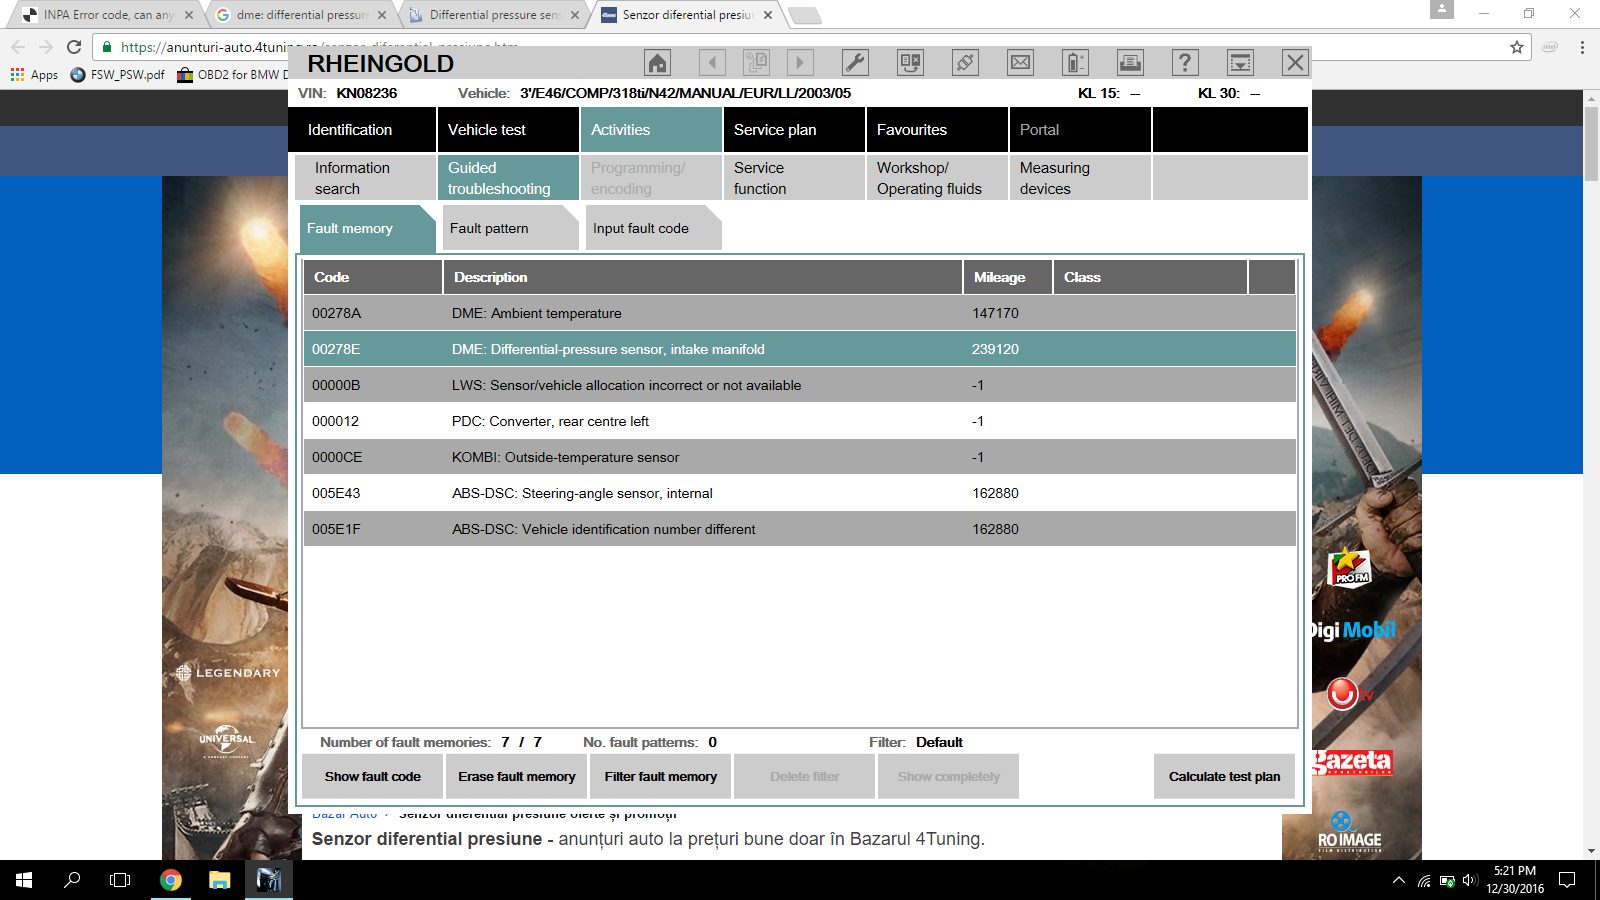Select Guided troubleshooting submenu
The height and width of the screenshot is (900, 1600).
tap(508, 178)
